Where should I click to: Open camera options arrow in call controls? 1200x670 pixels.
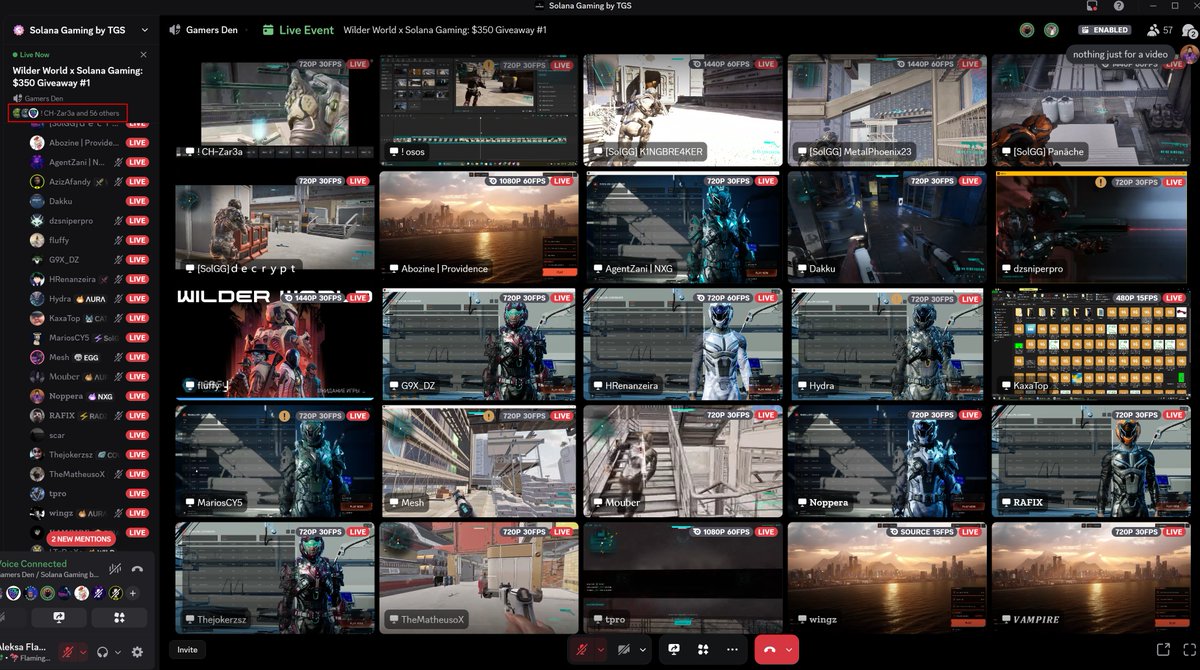pos(643,649)
